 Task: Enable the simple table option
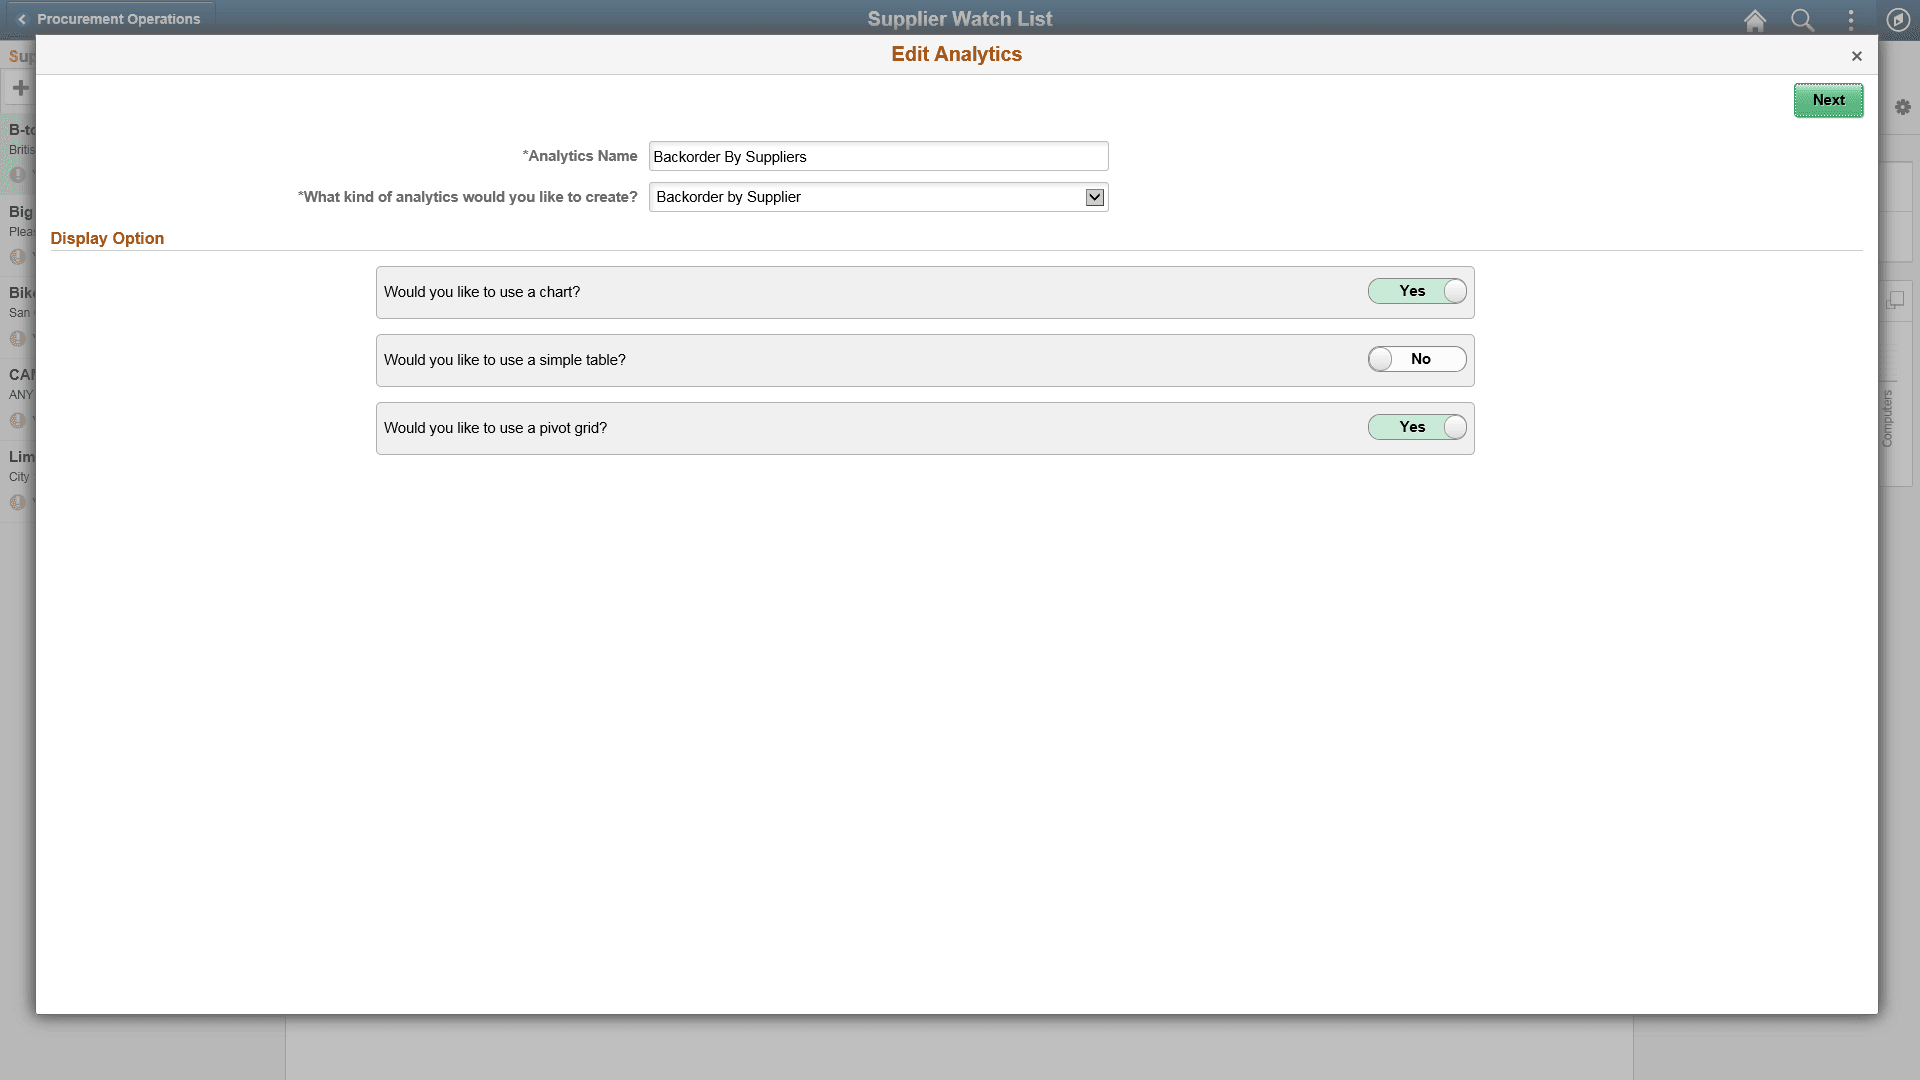pos(1417,359)
